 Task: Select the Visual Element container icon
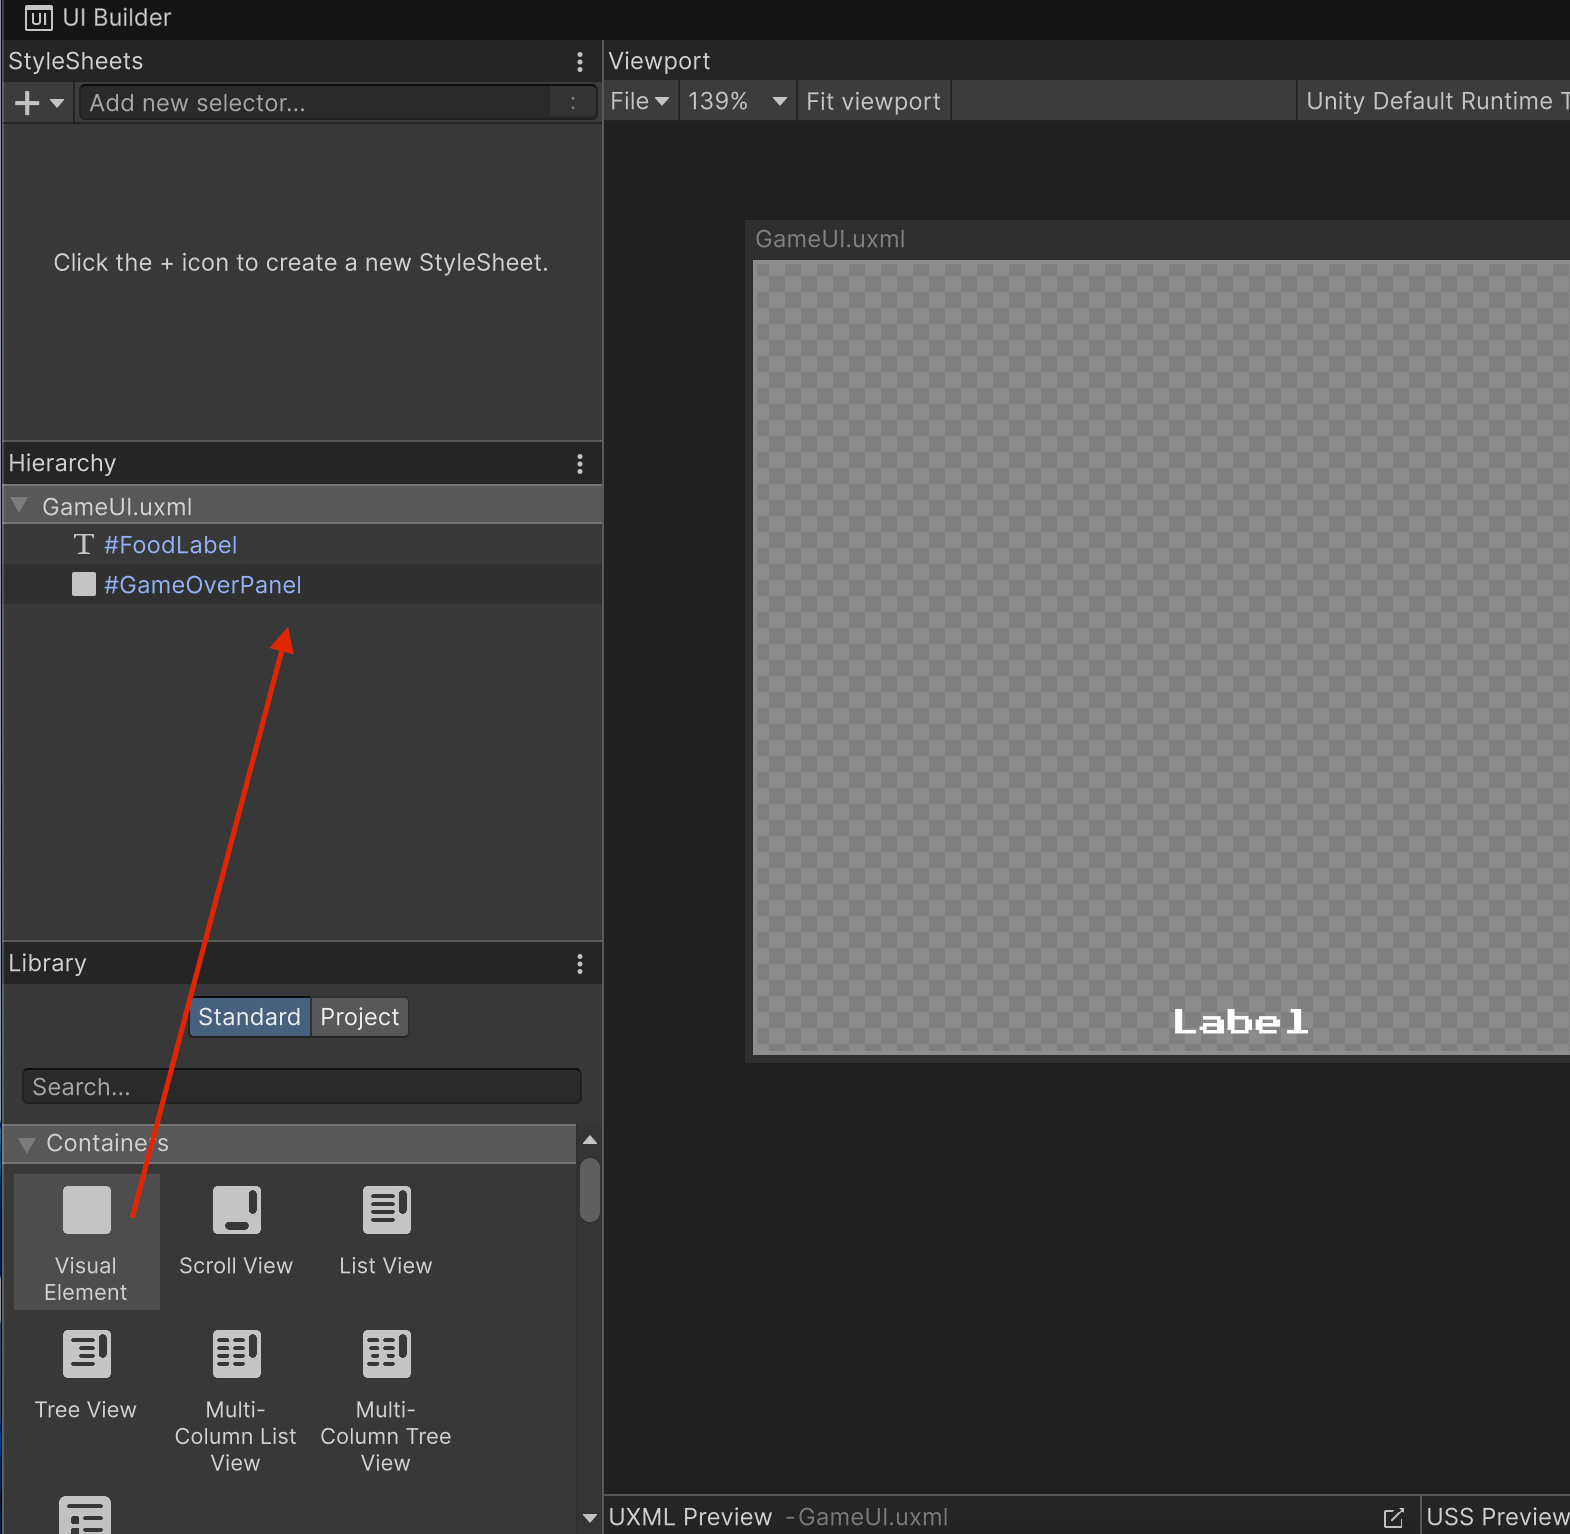pos(86,1211)
